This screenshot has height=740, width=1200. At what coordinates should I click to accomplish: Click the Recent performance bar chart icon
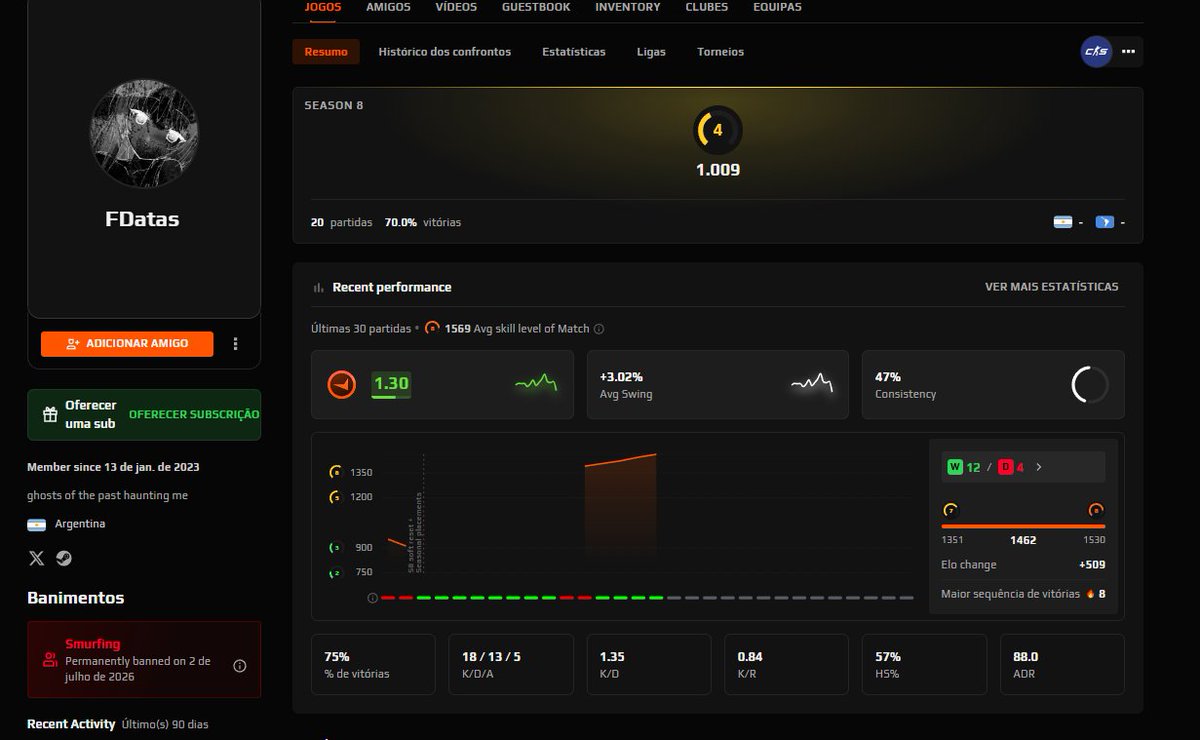(x=319, y=287)
